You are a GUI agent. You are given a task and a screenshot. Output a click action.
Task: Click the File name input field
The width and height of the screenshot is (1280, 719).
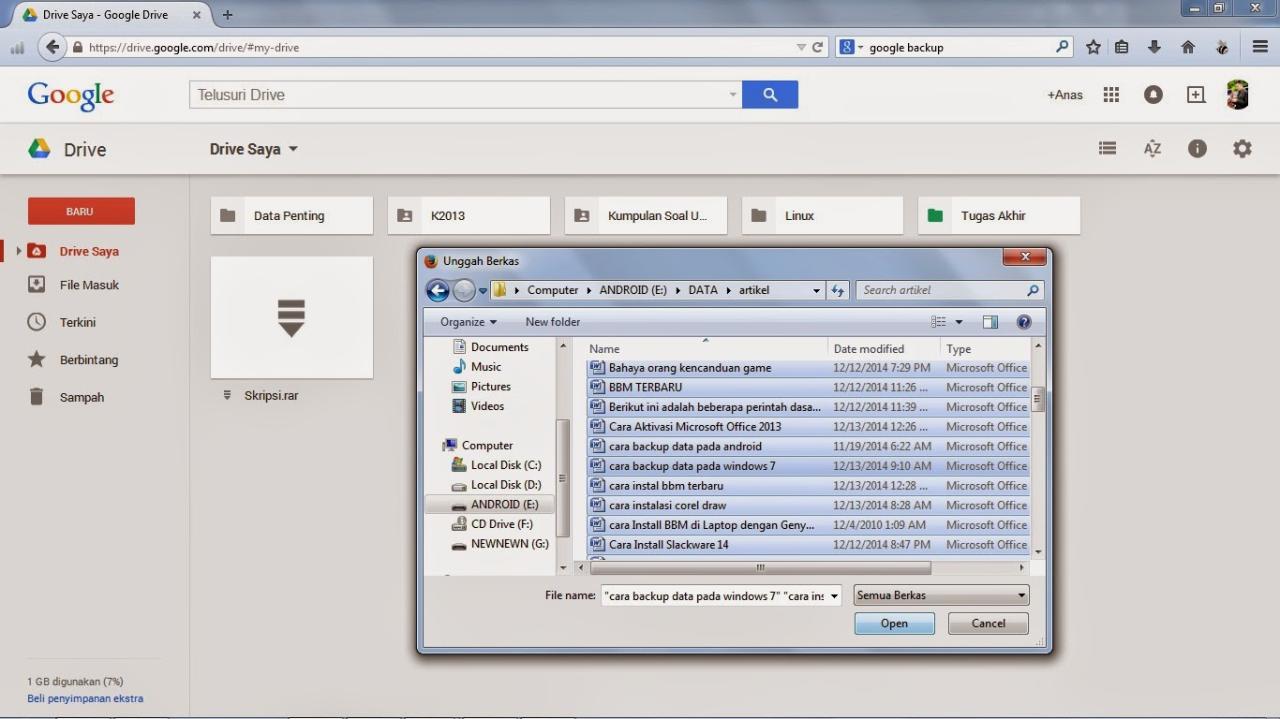pos(715,595)
